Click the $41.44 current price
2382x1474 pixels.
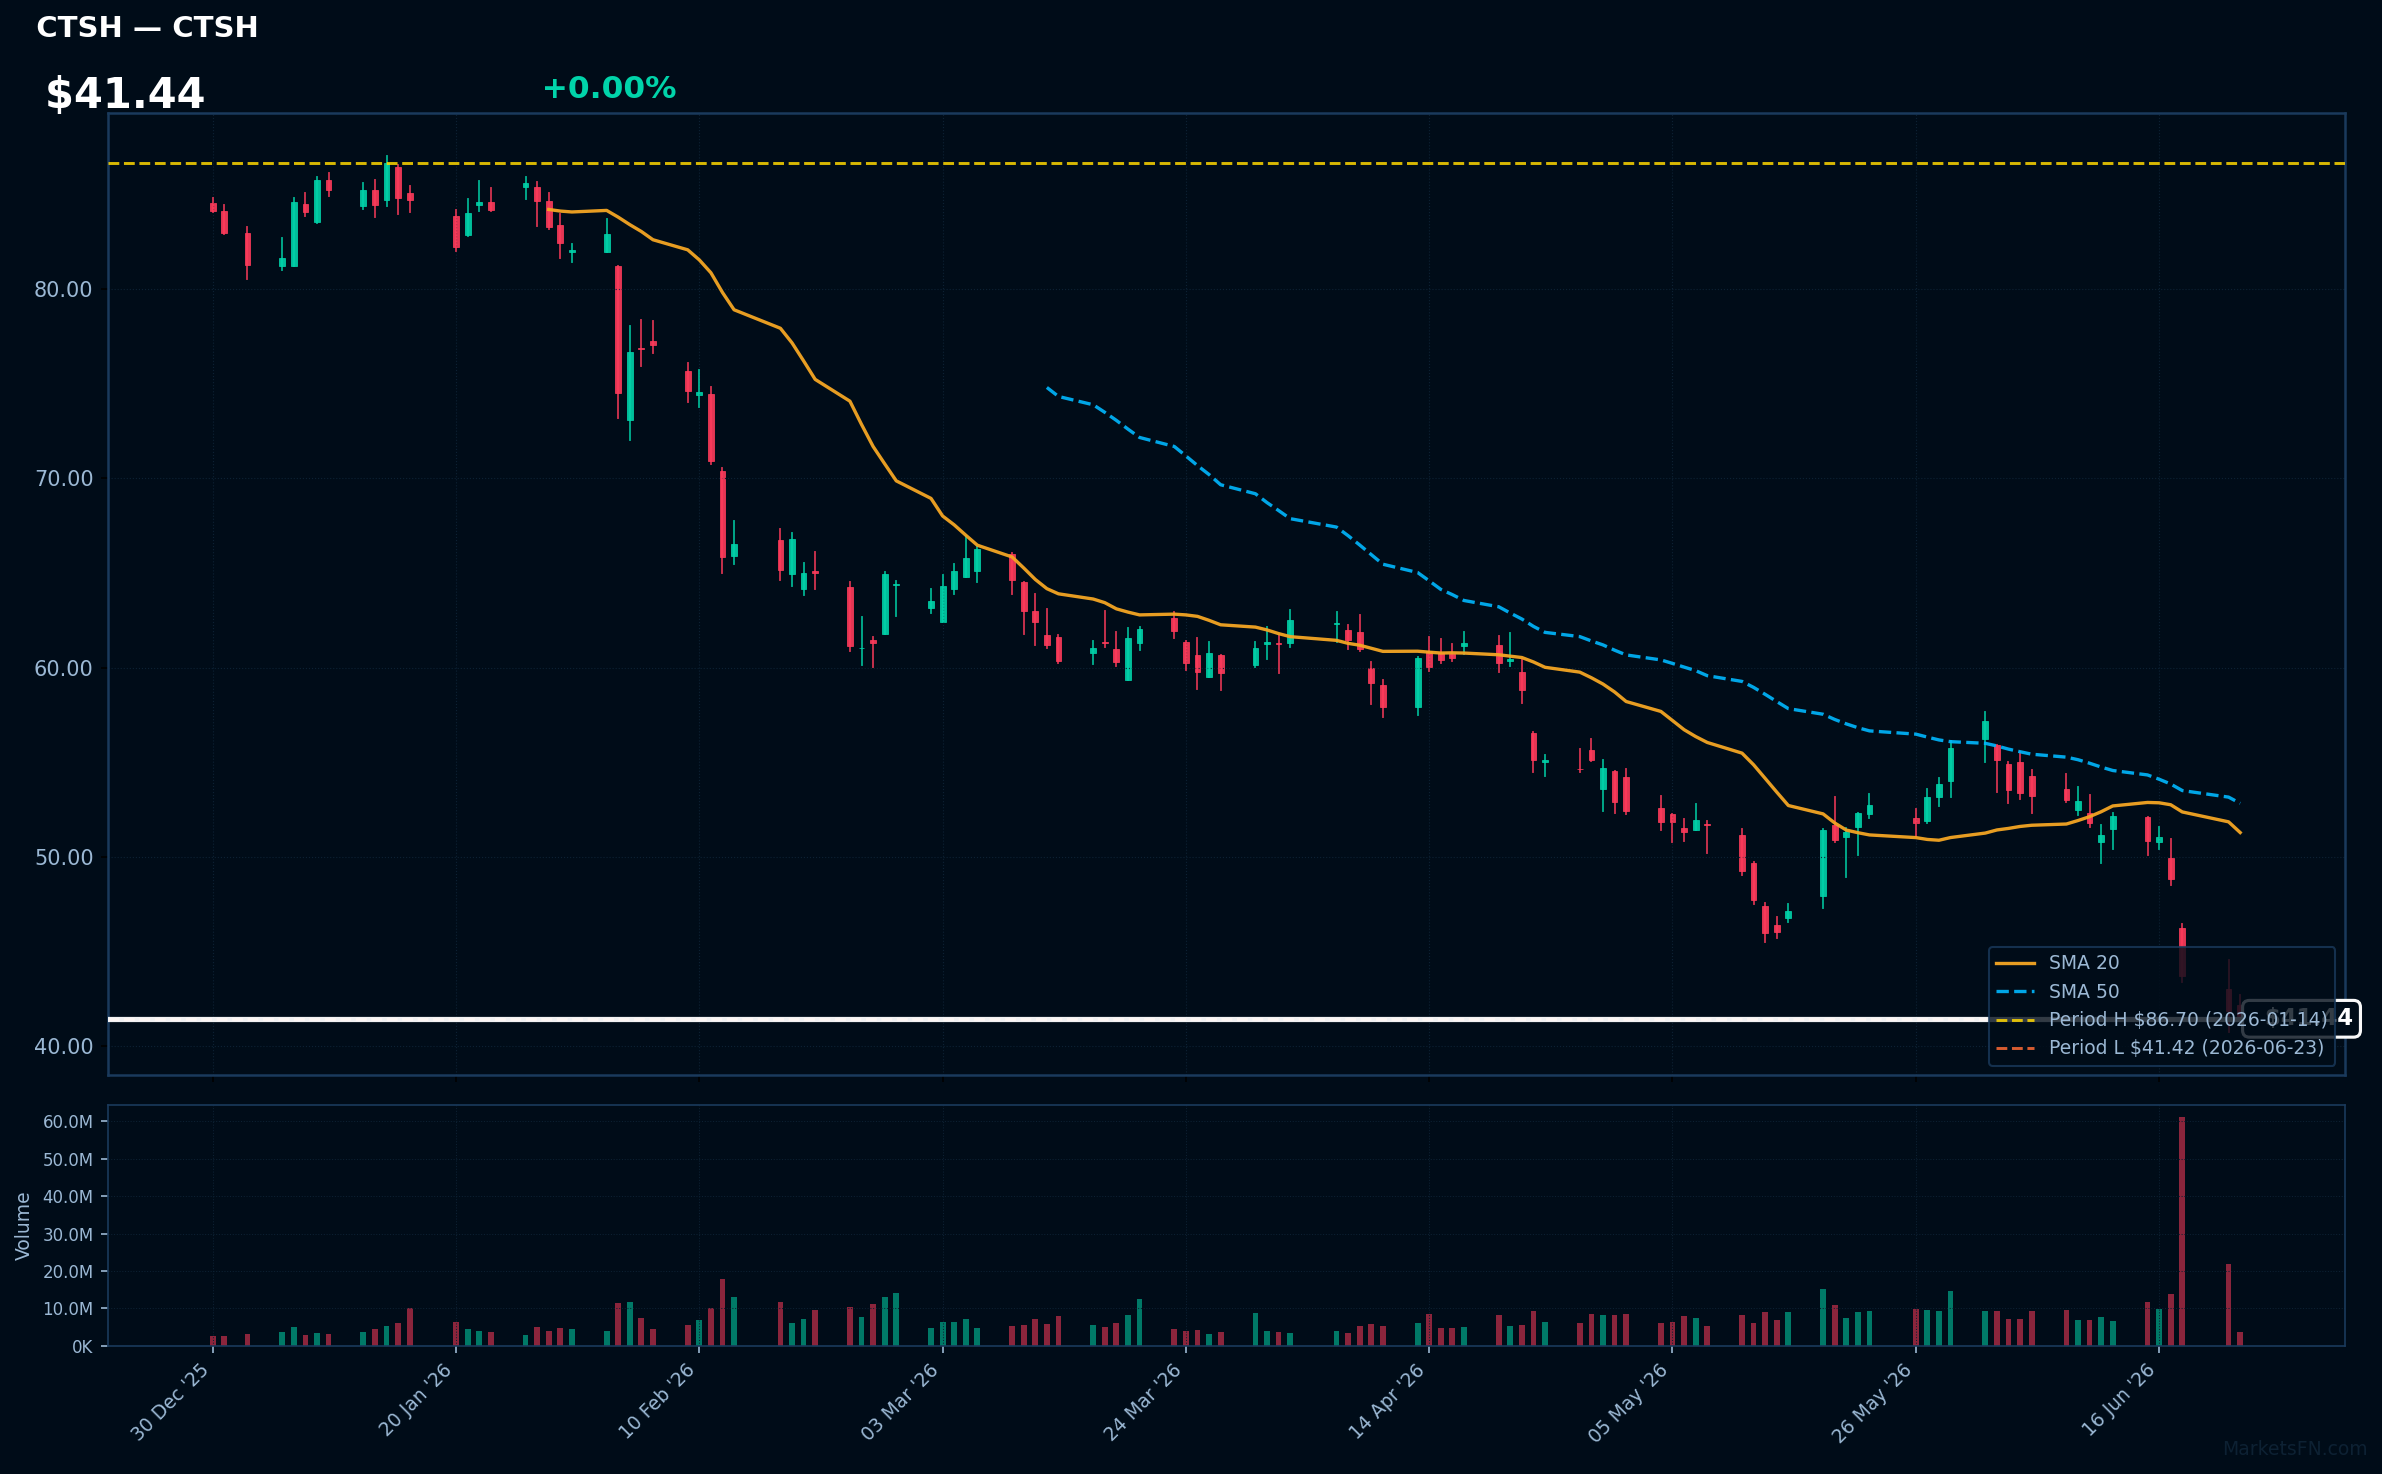(125, 94)
